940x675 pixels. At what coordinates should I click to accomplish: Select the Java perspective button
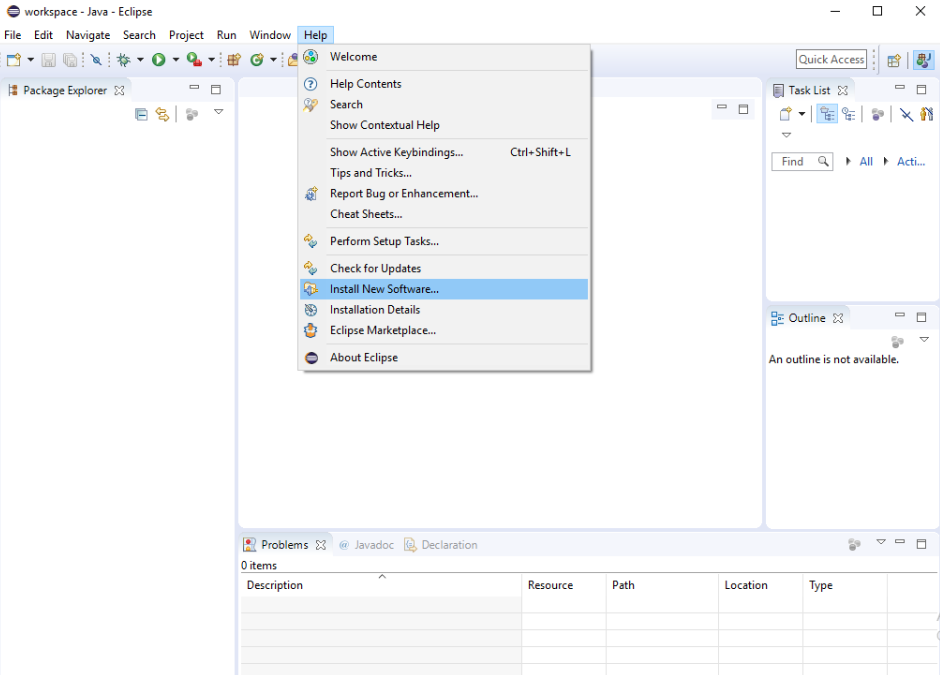(x=924, y=60)
